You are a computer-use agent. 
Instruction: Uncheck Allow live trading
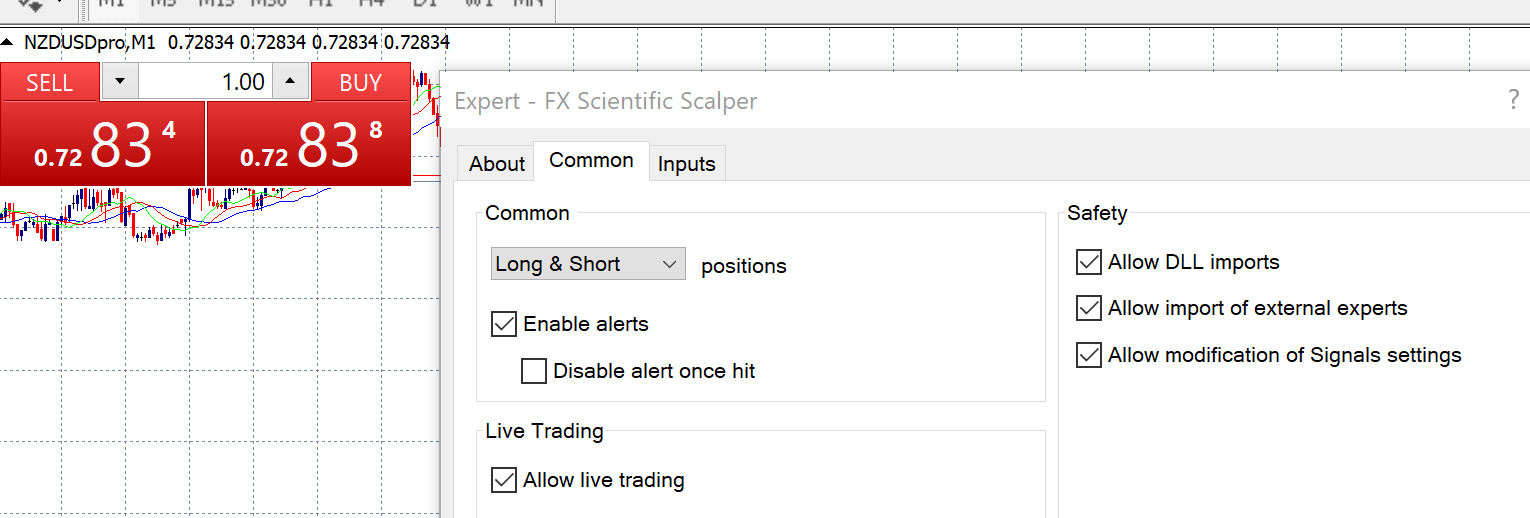[504, 480]
